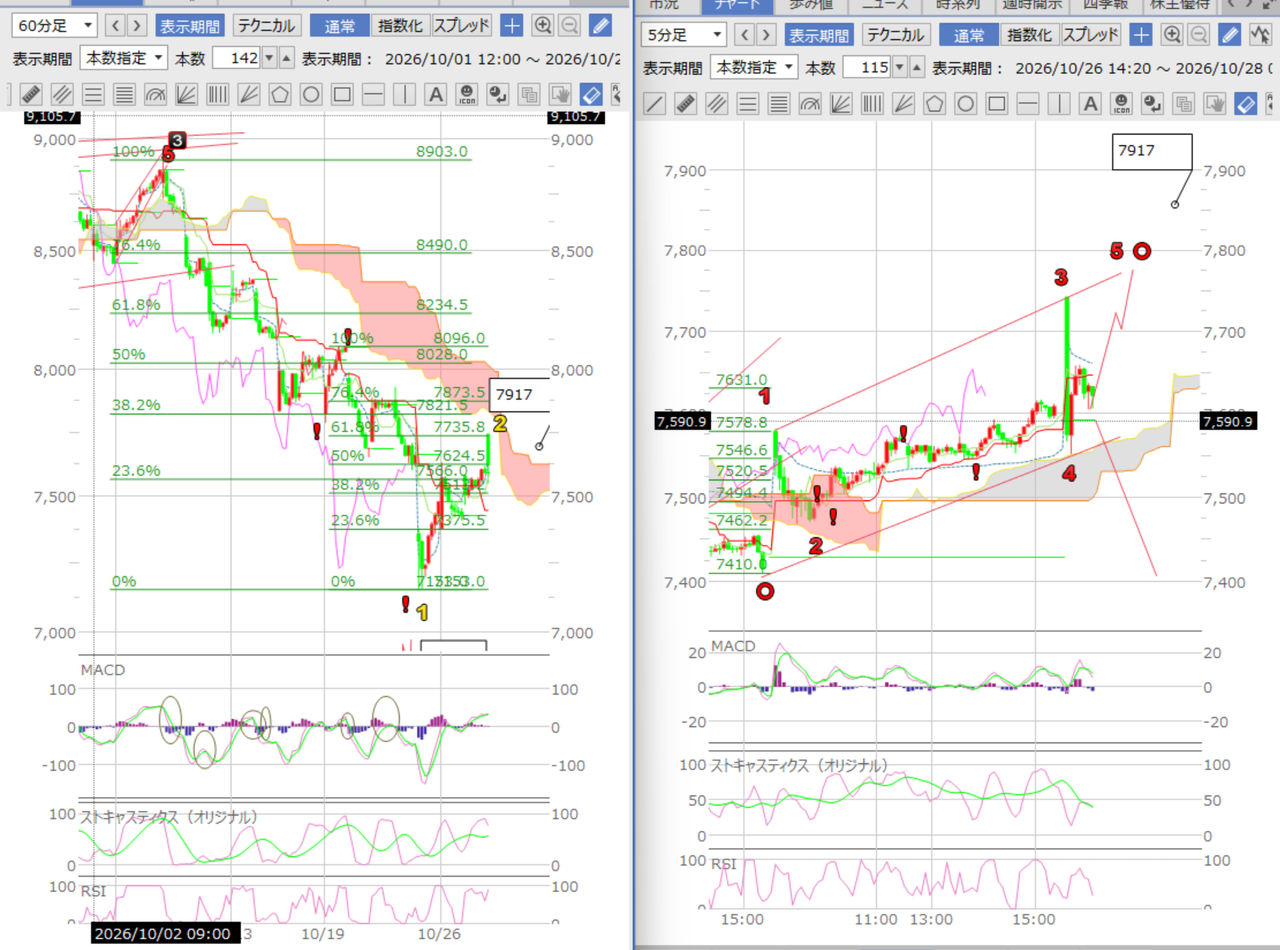Pick the vertical line tool in left chart
The width and height of the screenshot is (1280, 950).
(x=404, y=95)
